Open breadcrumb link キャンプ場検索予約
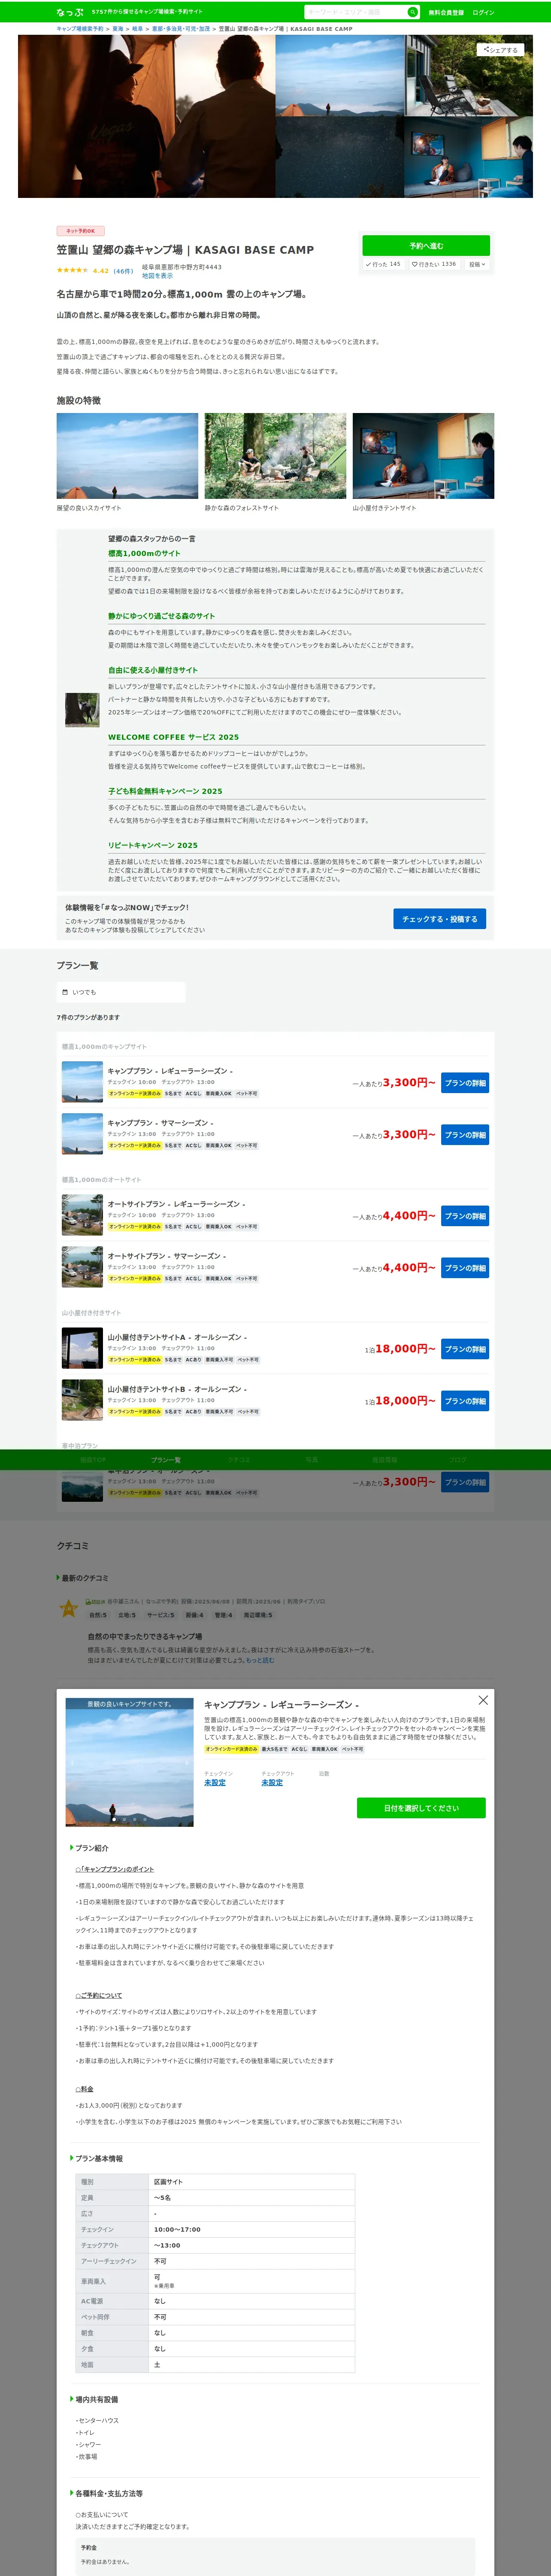Screen dimensions: 551x2576 [80, 29]
